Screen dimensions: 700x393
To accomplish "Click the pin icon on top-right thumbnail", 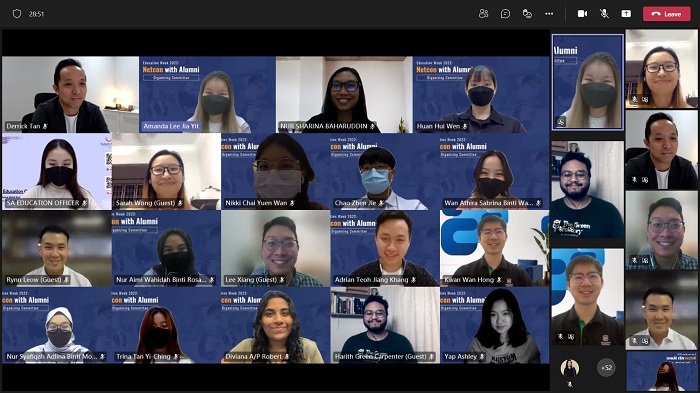I will point(645,100).
